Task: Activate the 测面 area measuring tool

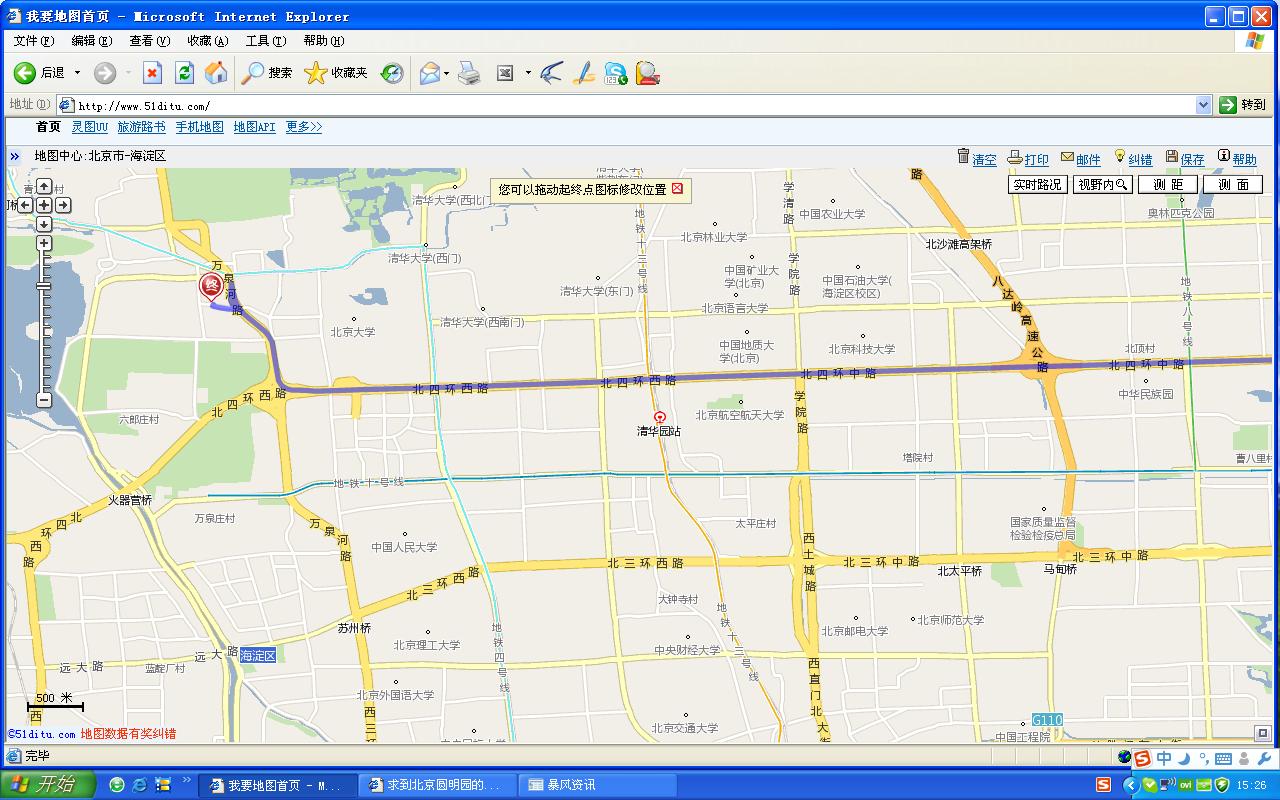Action: pyautogui.click(x=1233, y=185)
